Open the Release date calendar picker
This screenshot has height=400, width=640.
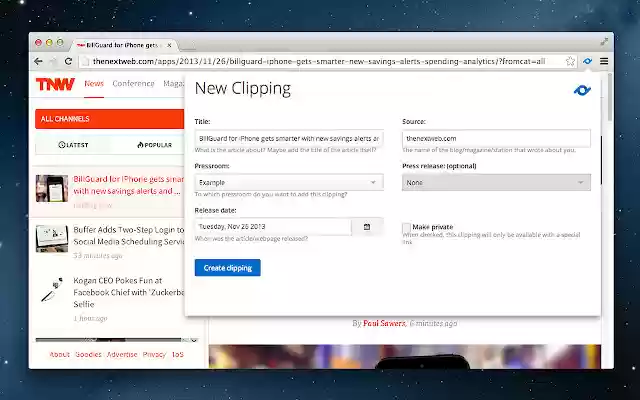(x=367, y=227)
